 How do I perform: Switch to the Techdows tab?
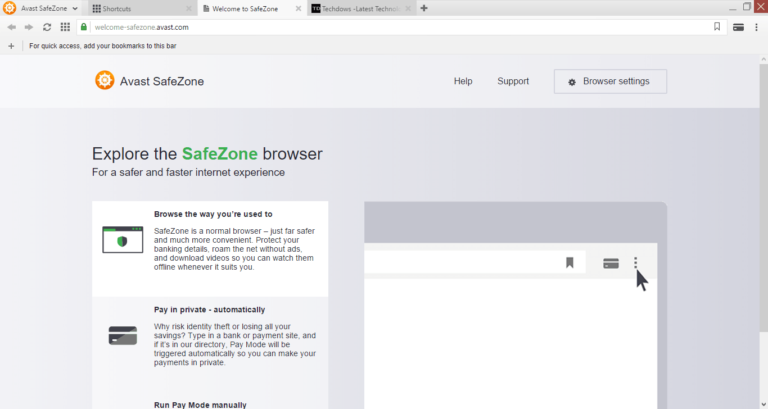pos(360,8)
